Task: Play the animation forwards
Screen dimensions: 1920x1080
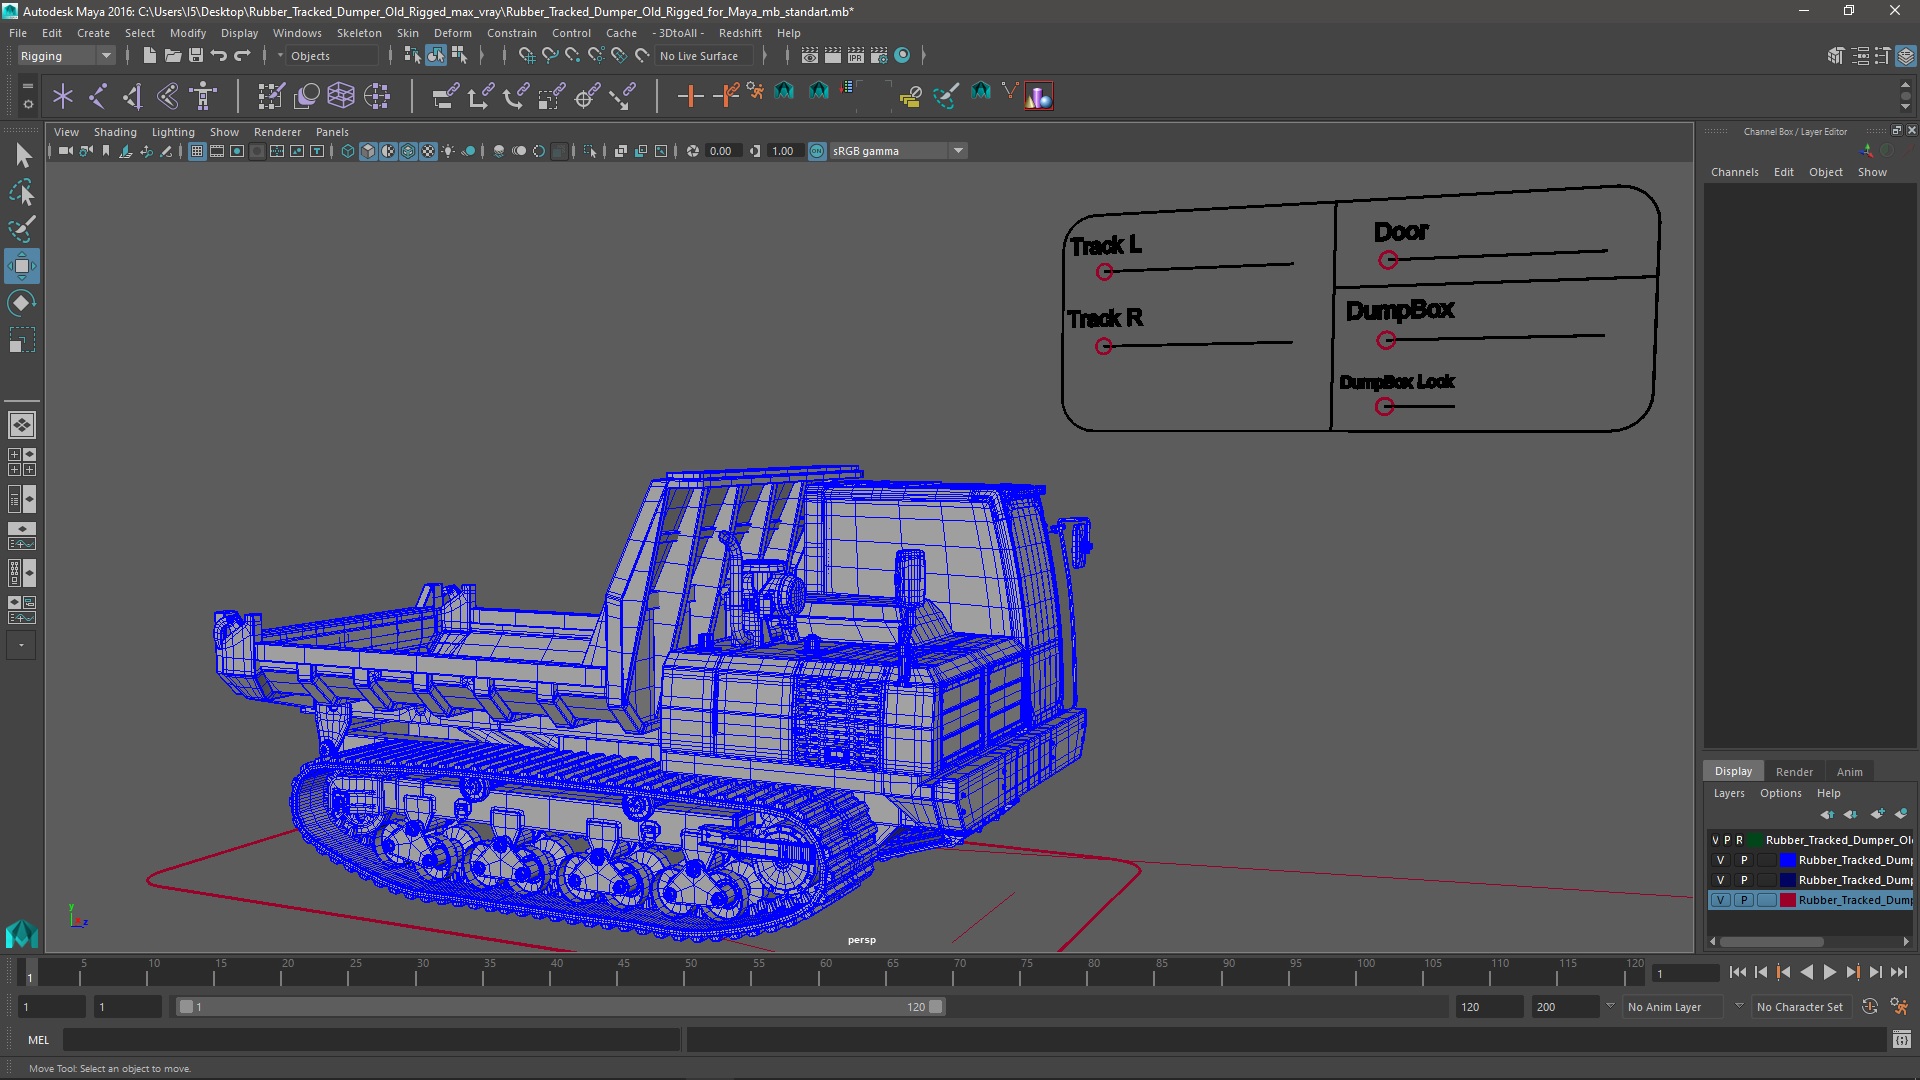Action: 1829,972
